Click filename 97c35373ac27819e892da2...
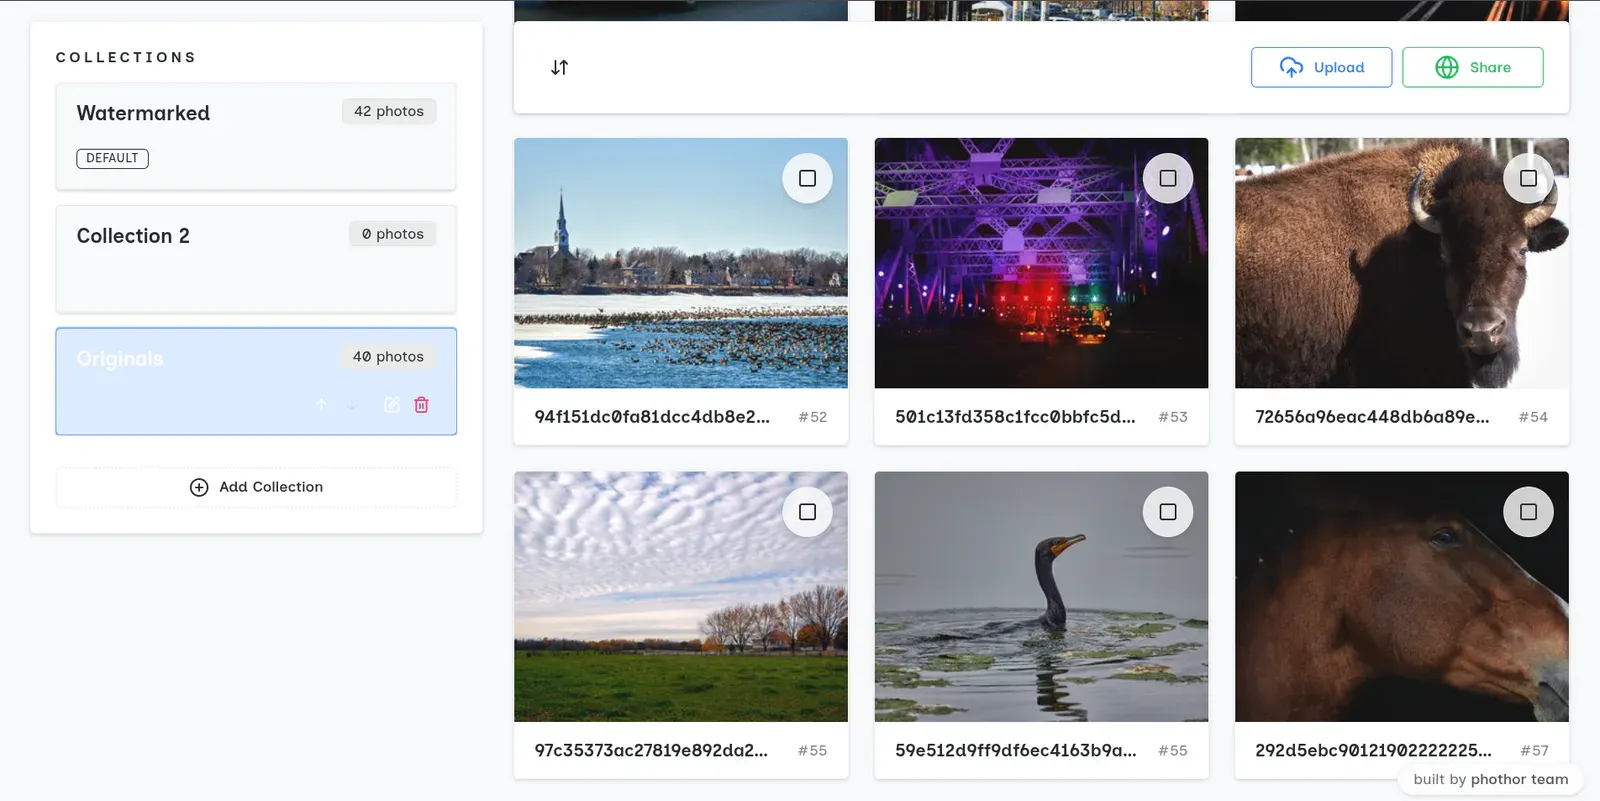 click(651, 750)
